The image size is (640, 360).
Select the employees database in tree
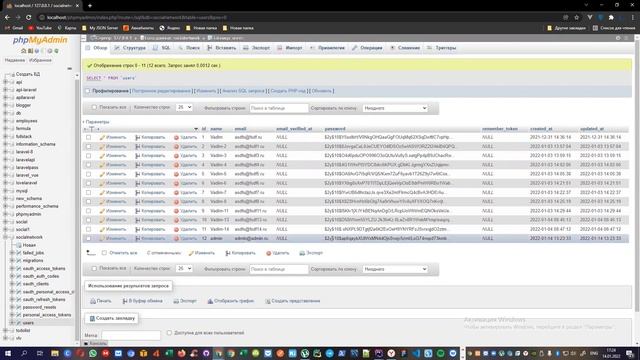[x=27, y=121]
